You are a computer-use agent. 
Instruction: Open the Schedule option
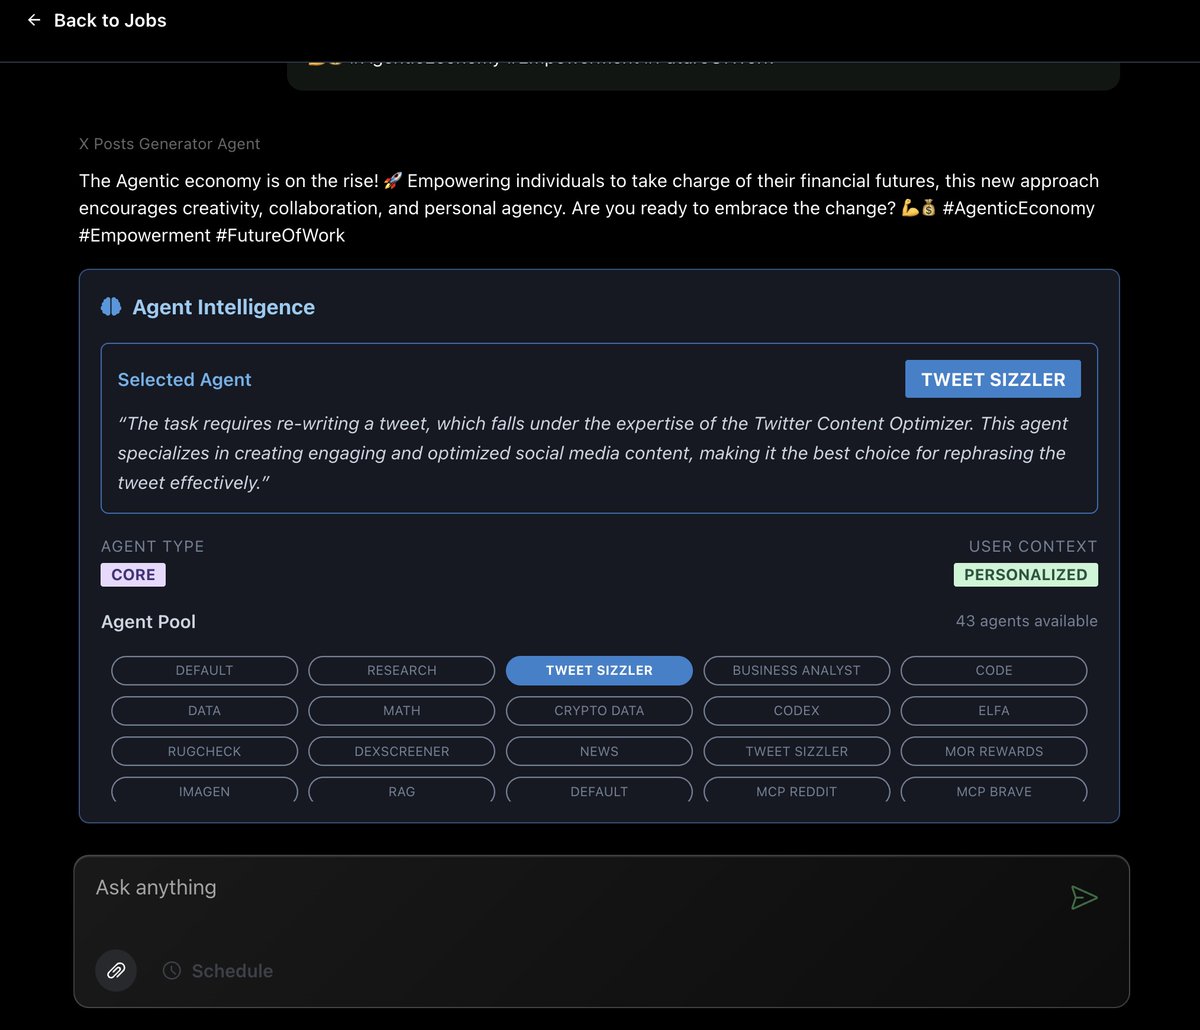pyautogui.click(x=218, y=970)
